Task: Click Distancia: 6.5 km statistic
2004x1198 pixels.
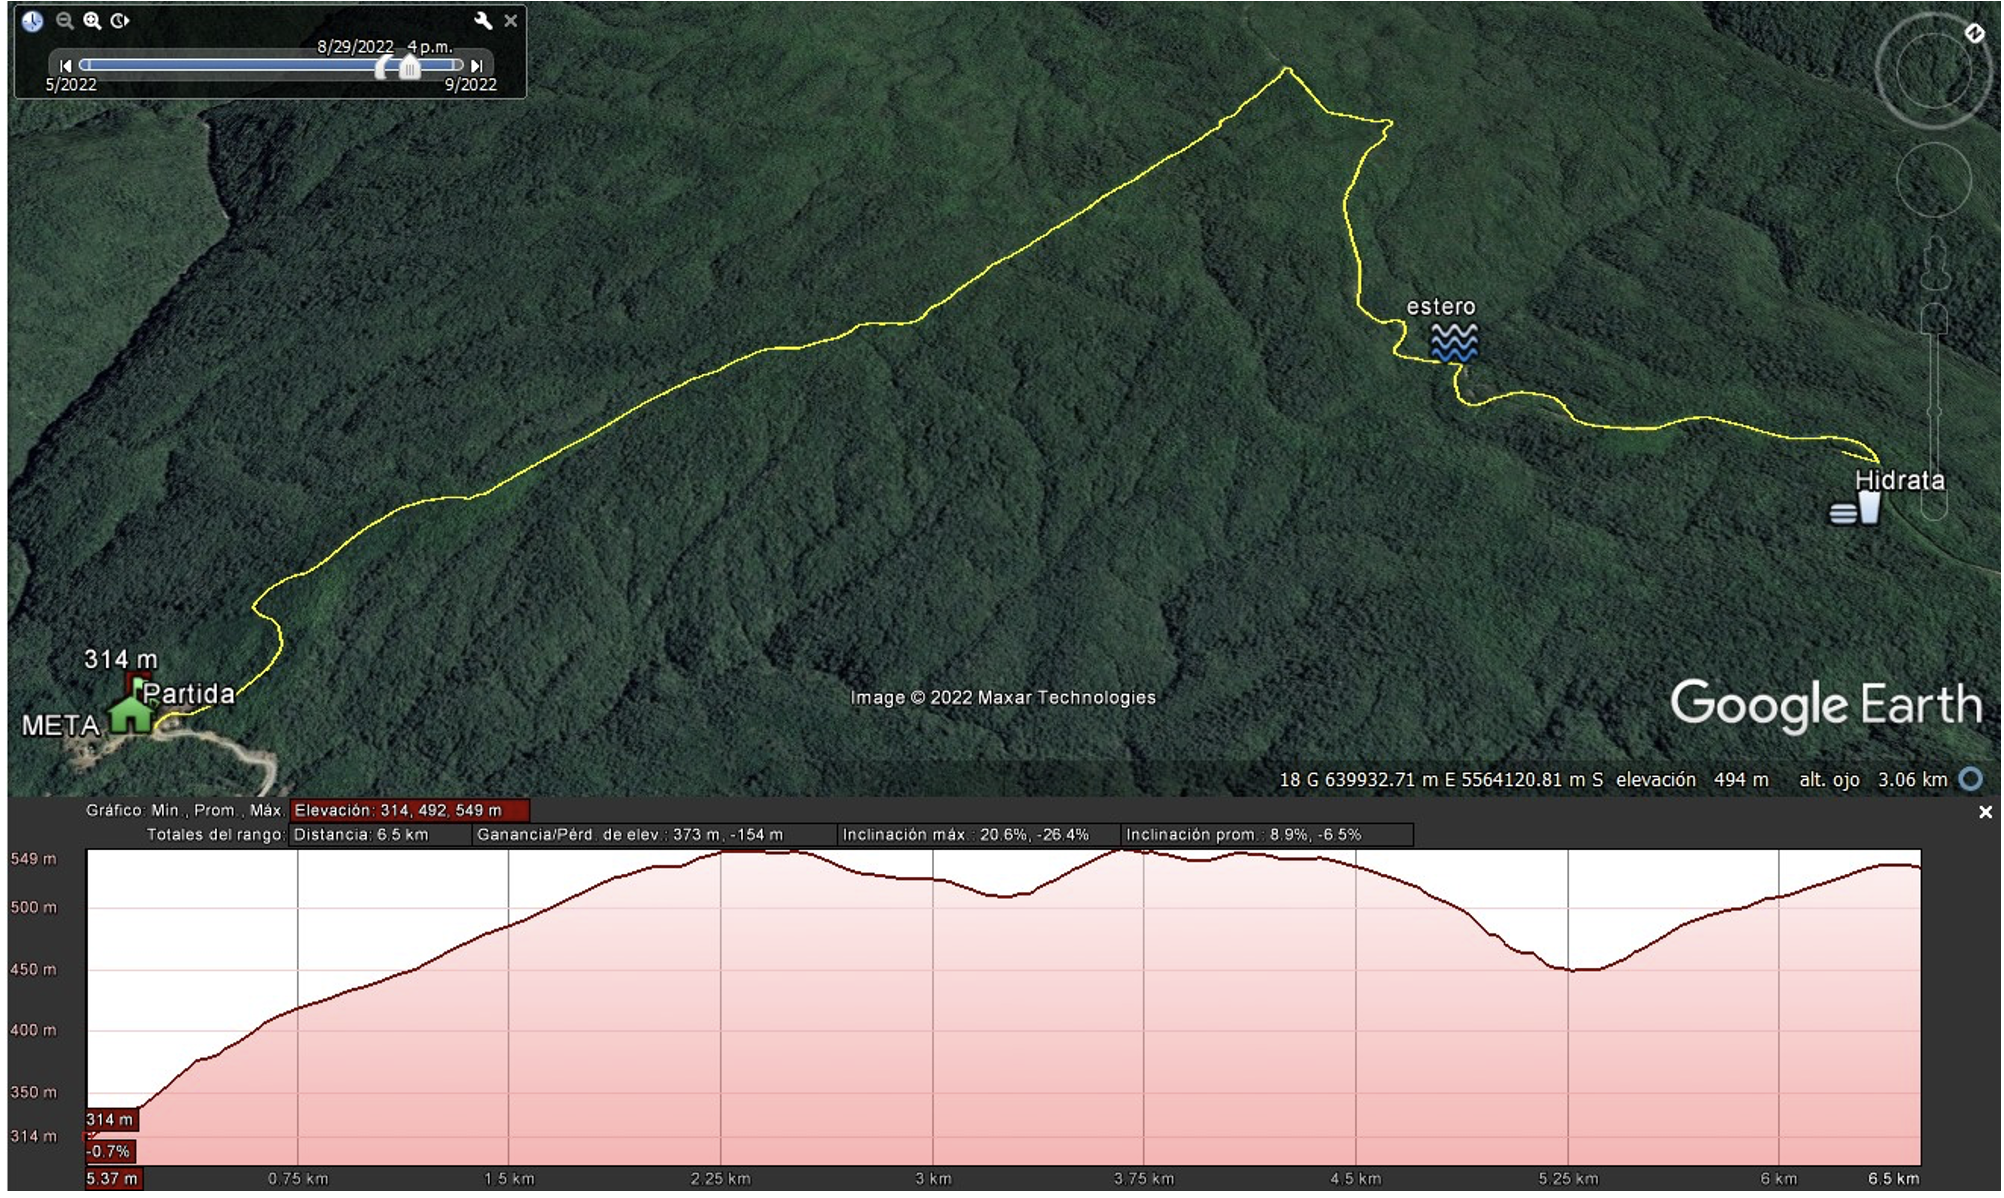Action: [x=380, y=835]
